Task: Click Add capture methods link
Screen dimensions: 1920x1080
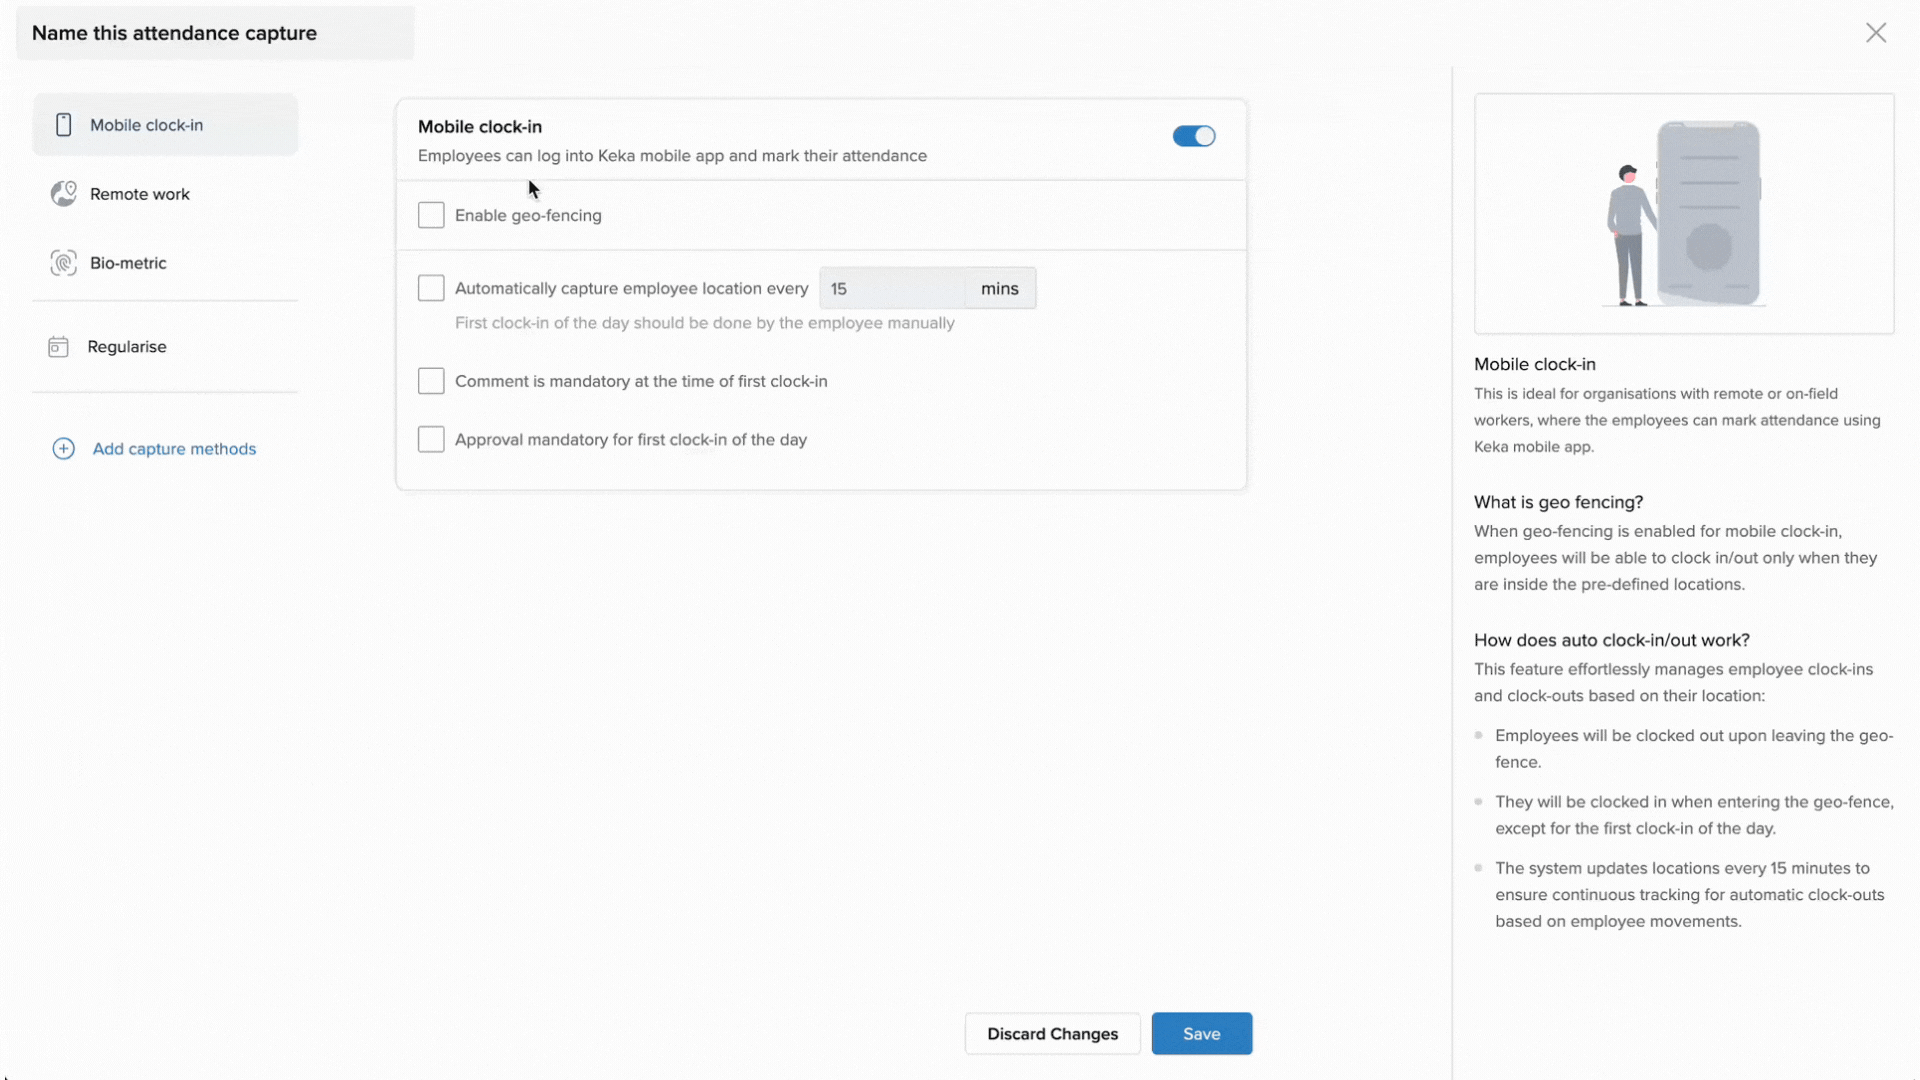Action: tap(174, 449)
